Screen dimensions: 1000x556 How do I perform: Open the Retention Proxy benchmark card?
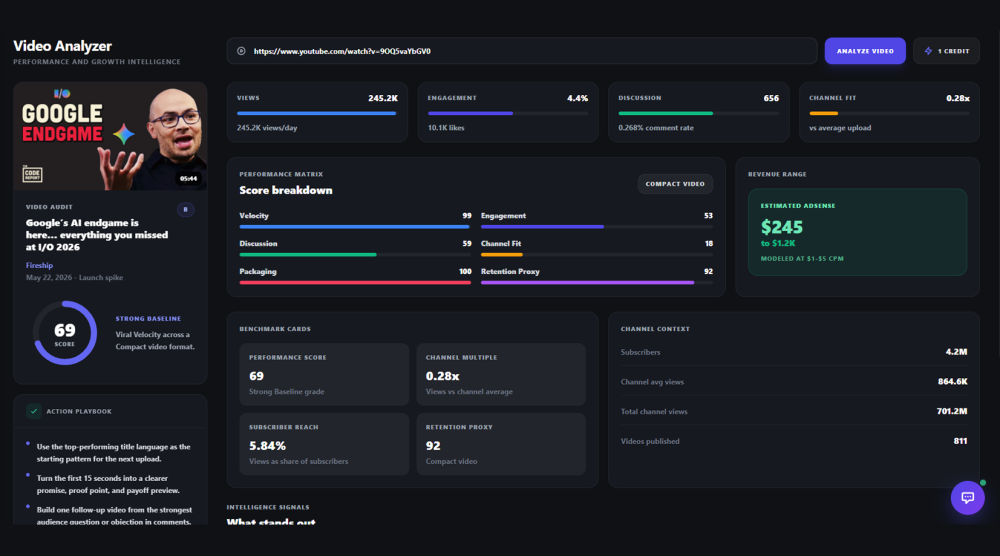click(x=501, y=444)
